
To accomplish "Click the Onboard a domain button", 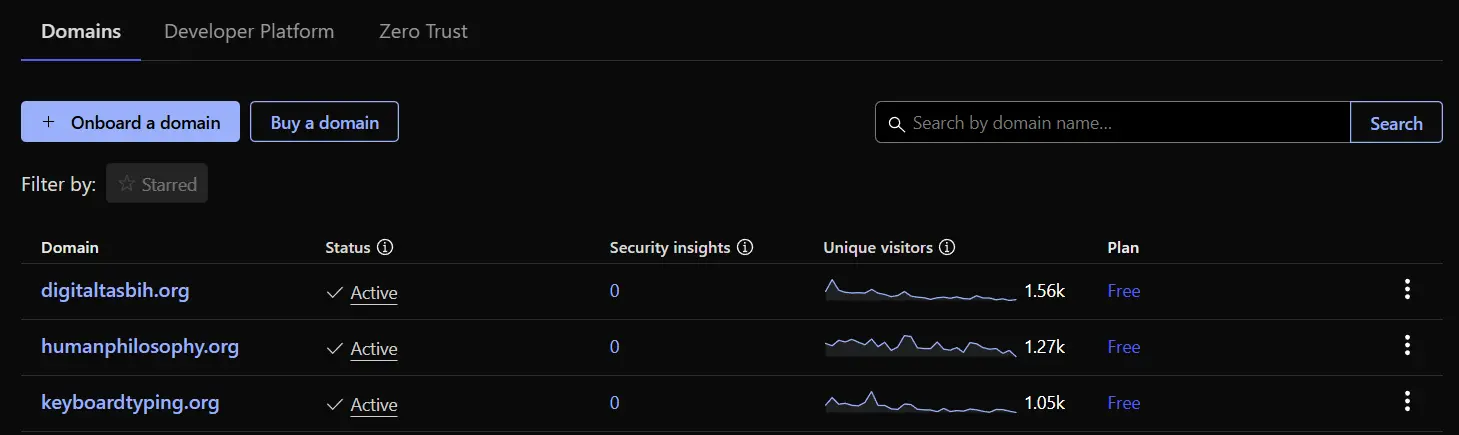I will point(130,122).
